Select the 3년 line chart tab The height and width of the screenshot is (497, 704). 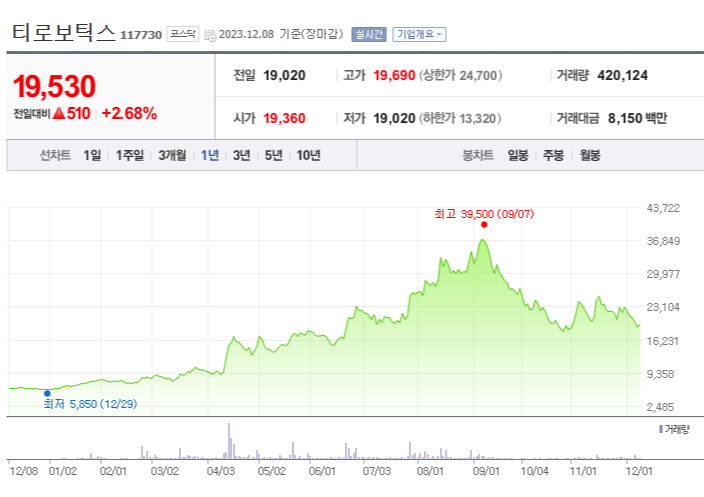[241, 155]
